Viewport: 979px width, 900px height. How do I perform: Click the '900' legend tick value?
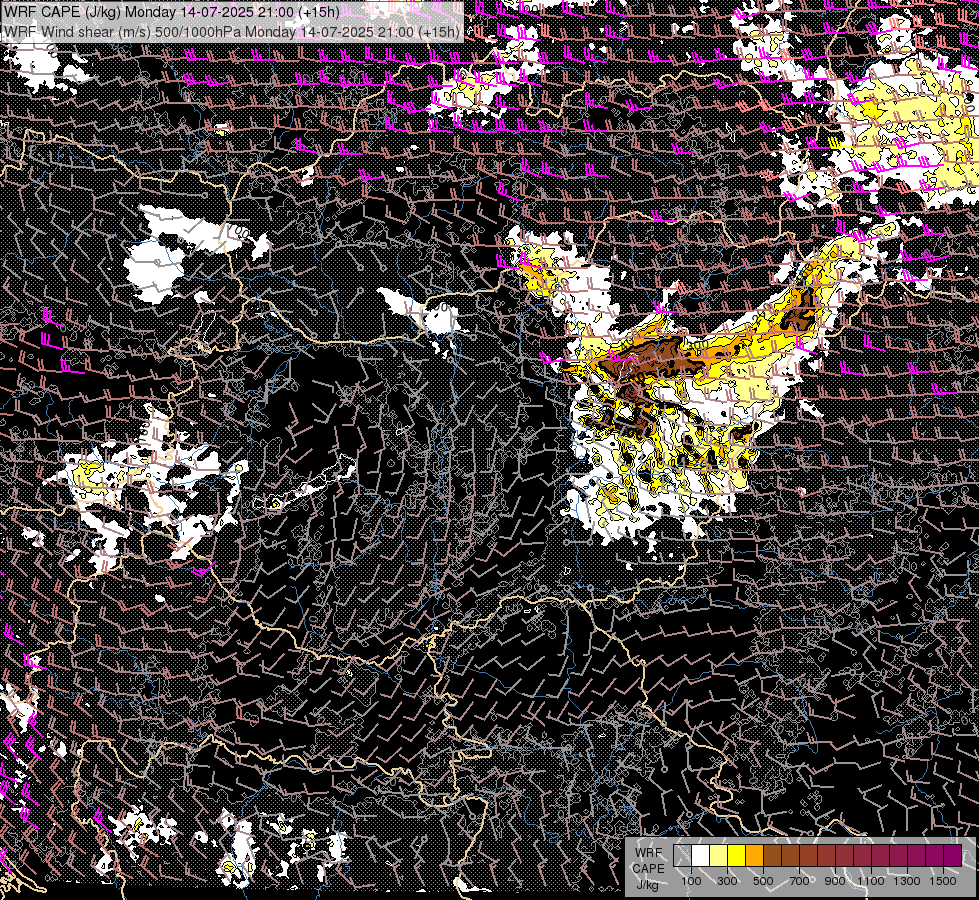835,881
